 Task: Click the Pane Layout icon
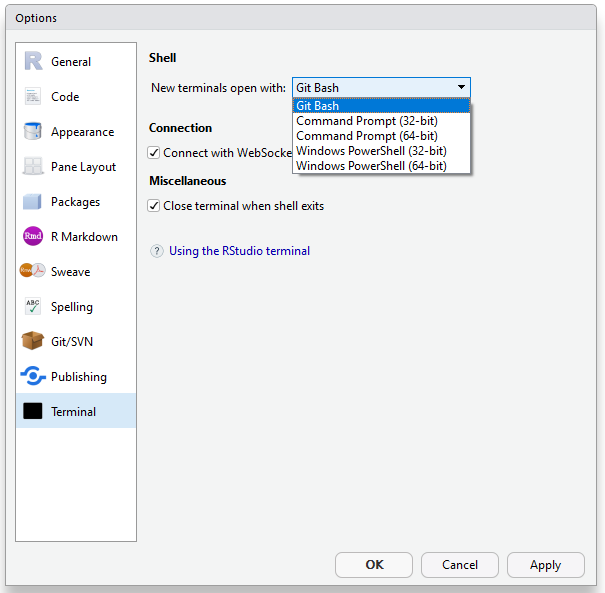(x=33, y=167)
